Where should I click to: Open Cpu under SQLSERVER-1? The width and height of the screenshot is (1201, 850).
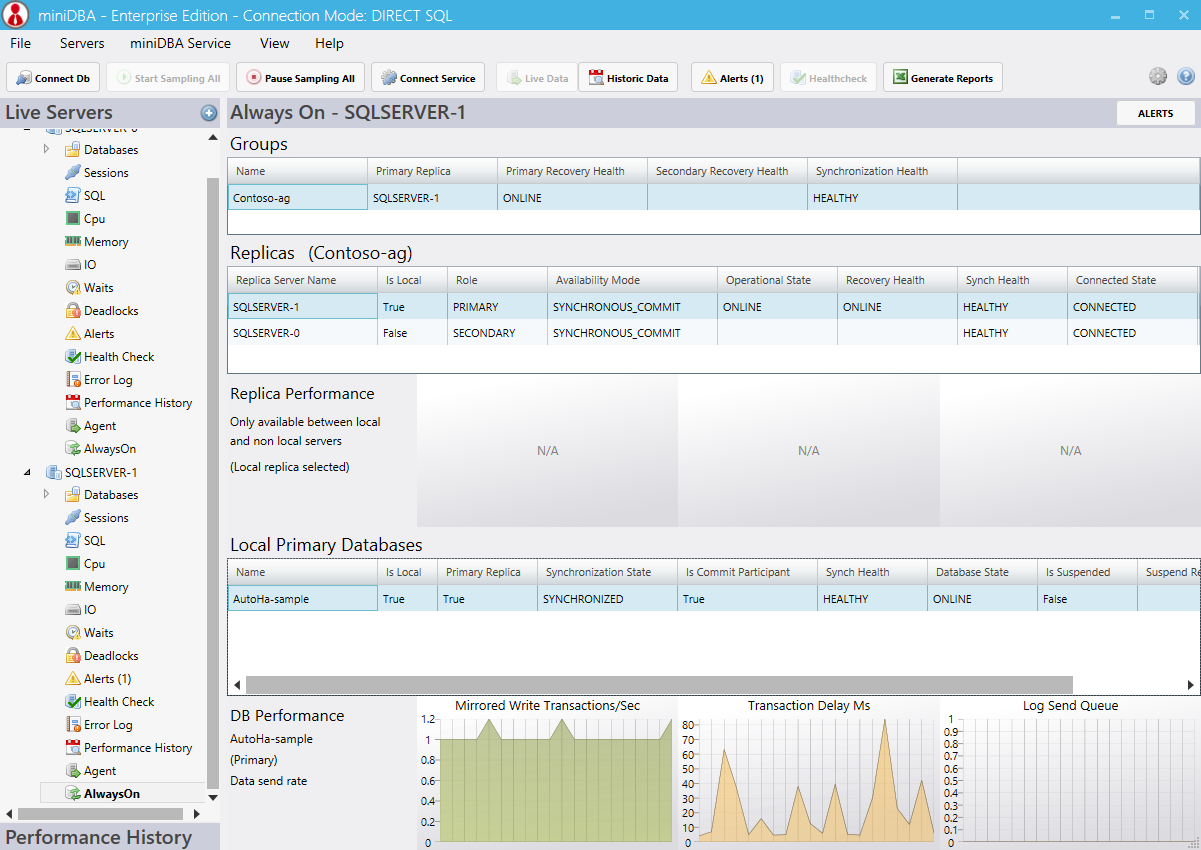[84, 564]
